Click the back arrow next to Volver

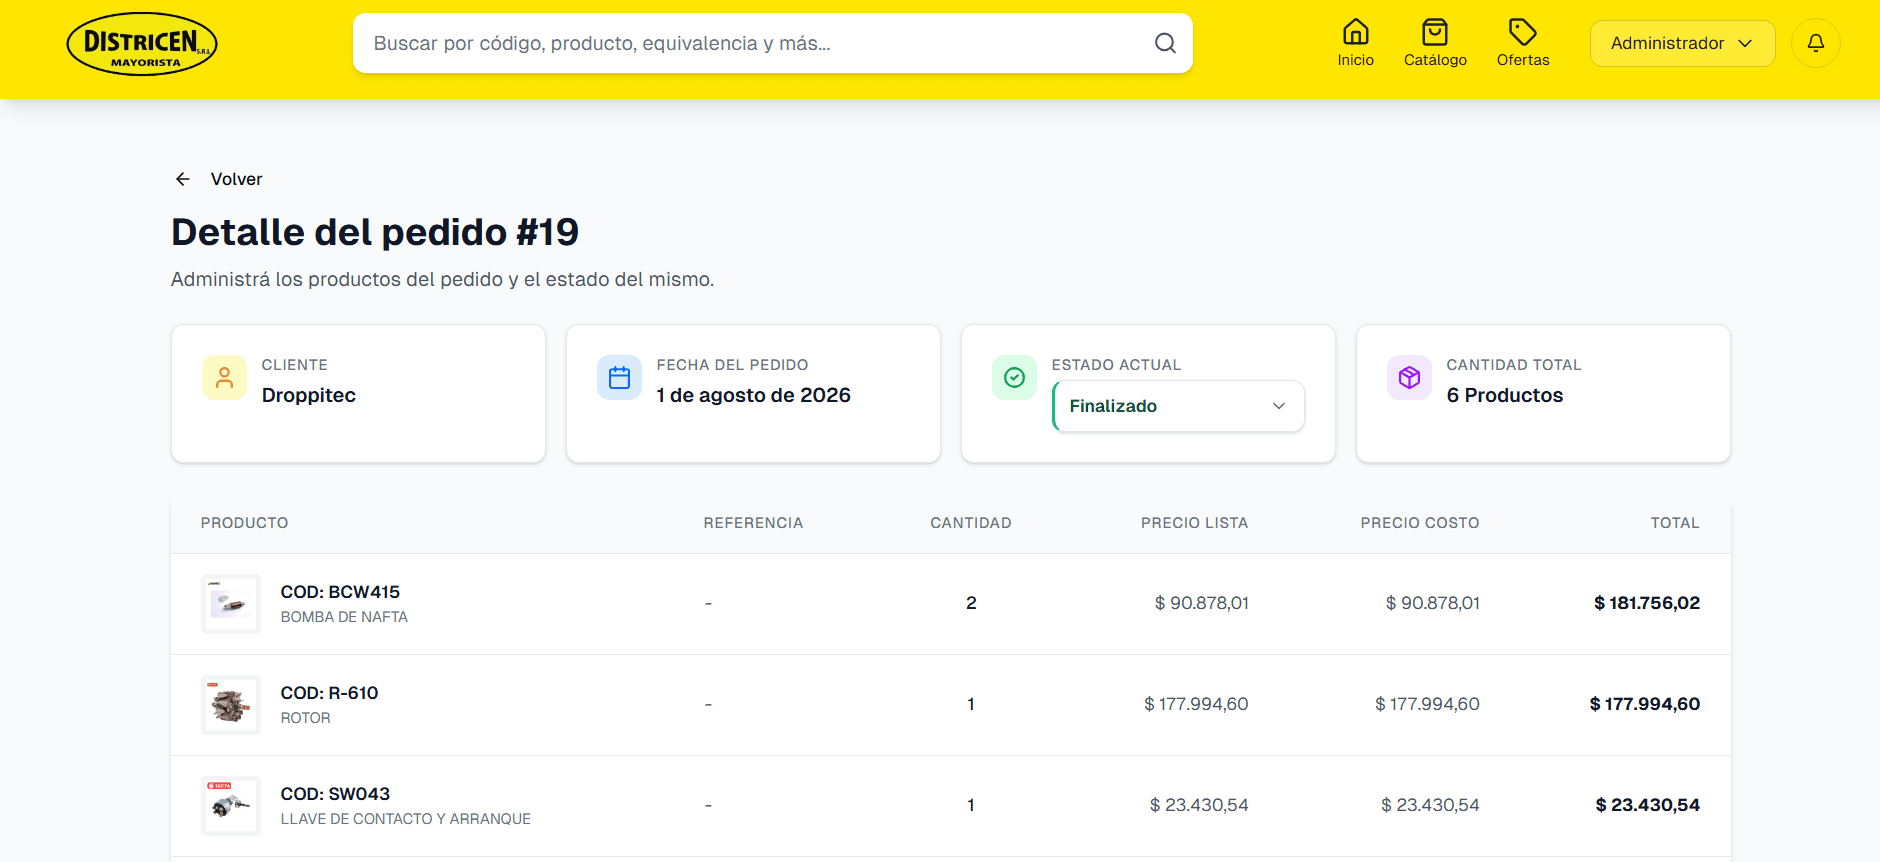click(x=183, y=179)
